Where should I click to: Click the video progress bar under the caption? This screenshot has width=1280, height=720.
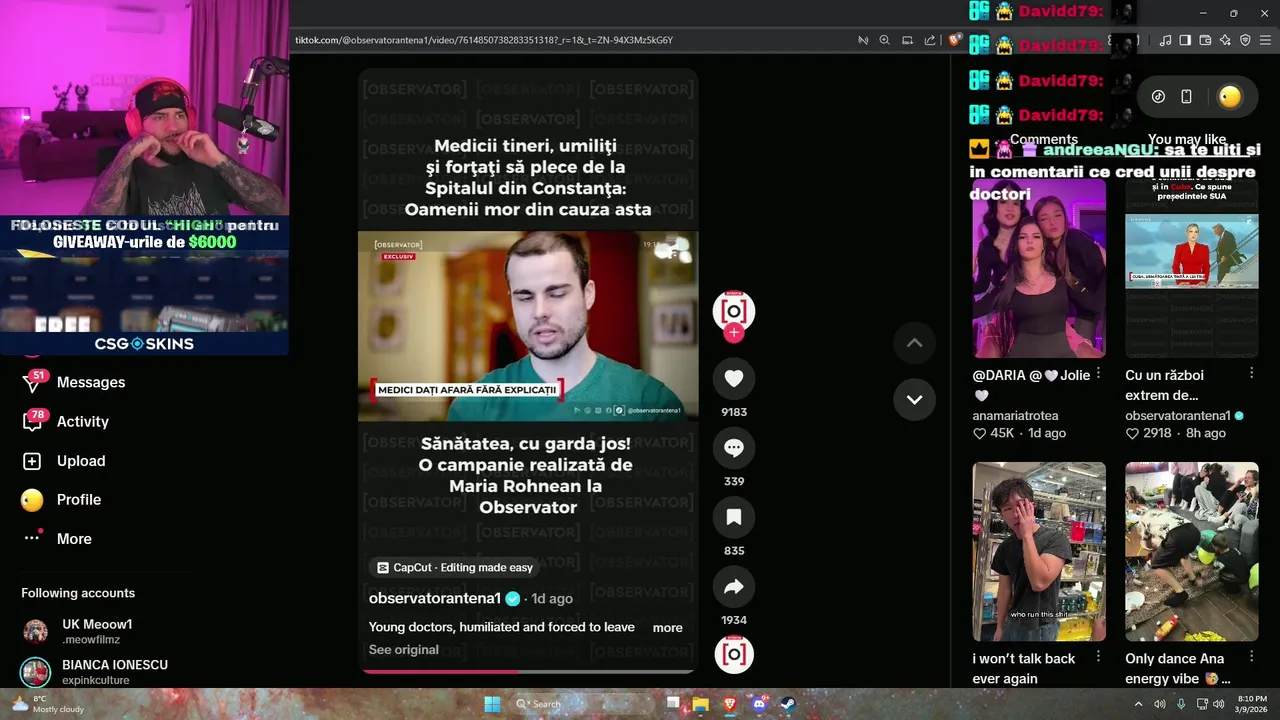(528, 671)
